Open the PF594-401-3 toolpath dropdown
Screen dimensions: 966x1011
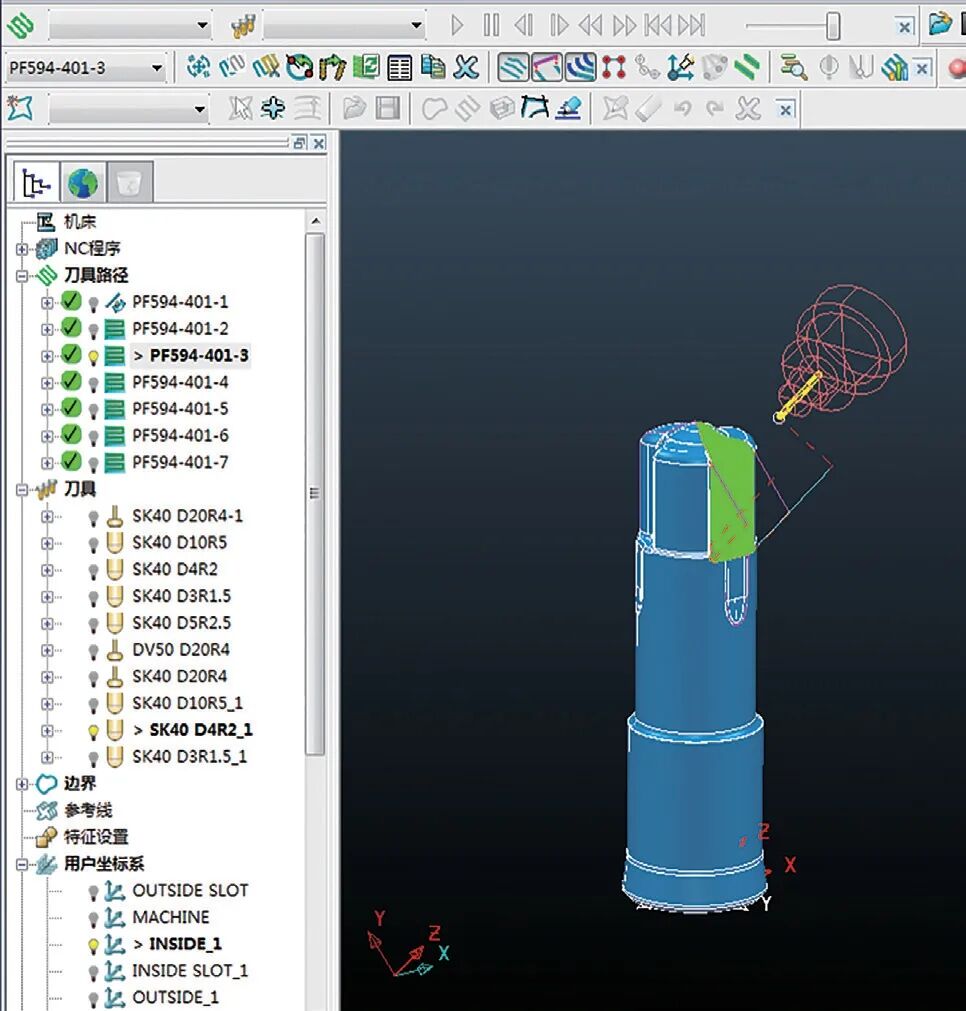tap(157, 68)
